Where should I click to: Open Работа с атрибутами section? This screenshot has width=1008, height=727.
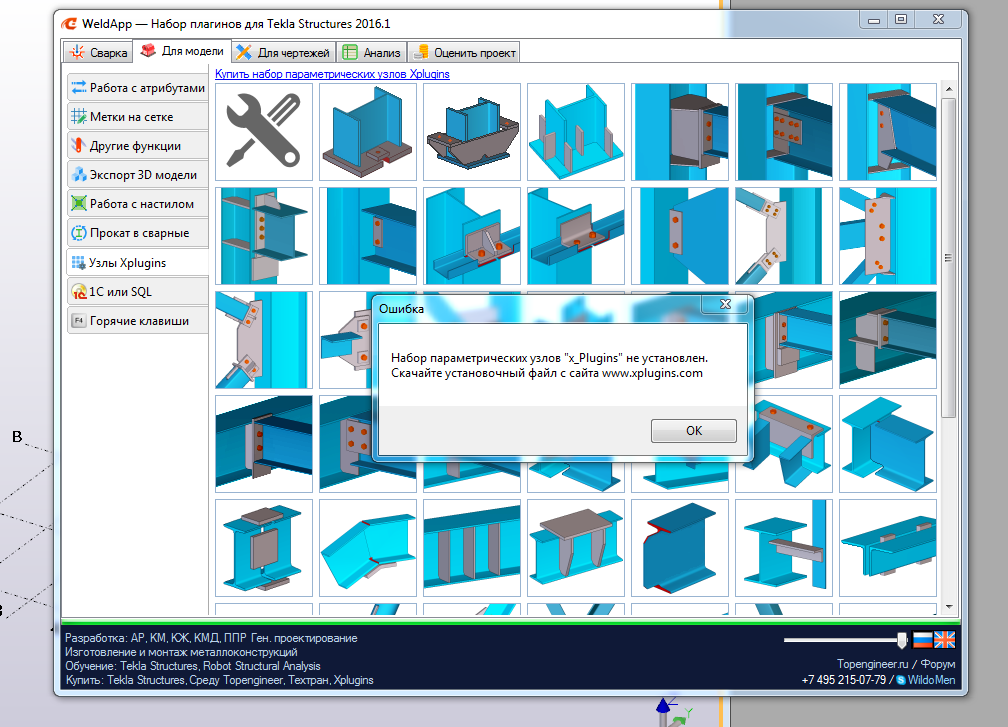pos(138,87)
